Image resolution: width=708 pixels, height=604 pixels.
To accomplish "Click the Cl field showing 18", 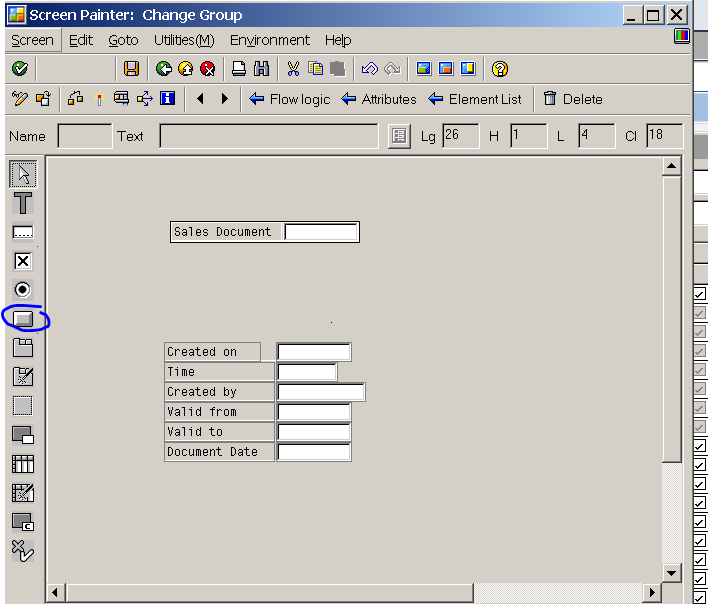I will click(x=664, y=136).
